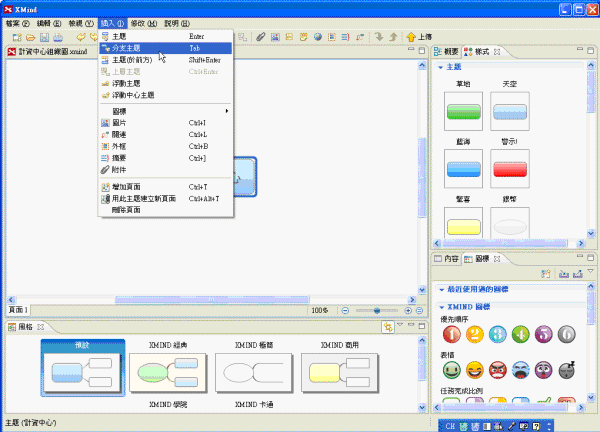Choose 外框 from the Insert menu

[165, 146]
